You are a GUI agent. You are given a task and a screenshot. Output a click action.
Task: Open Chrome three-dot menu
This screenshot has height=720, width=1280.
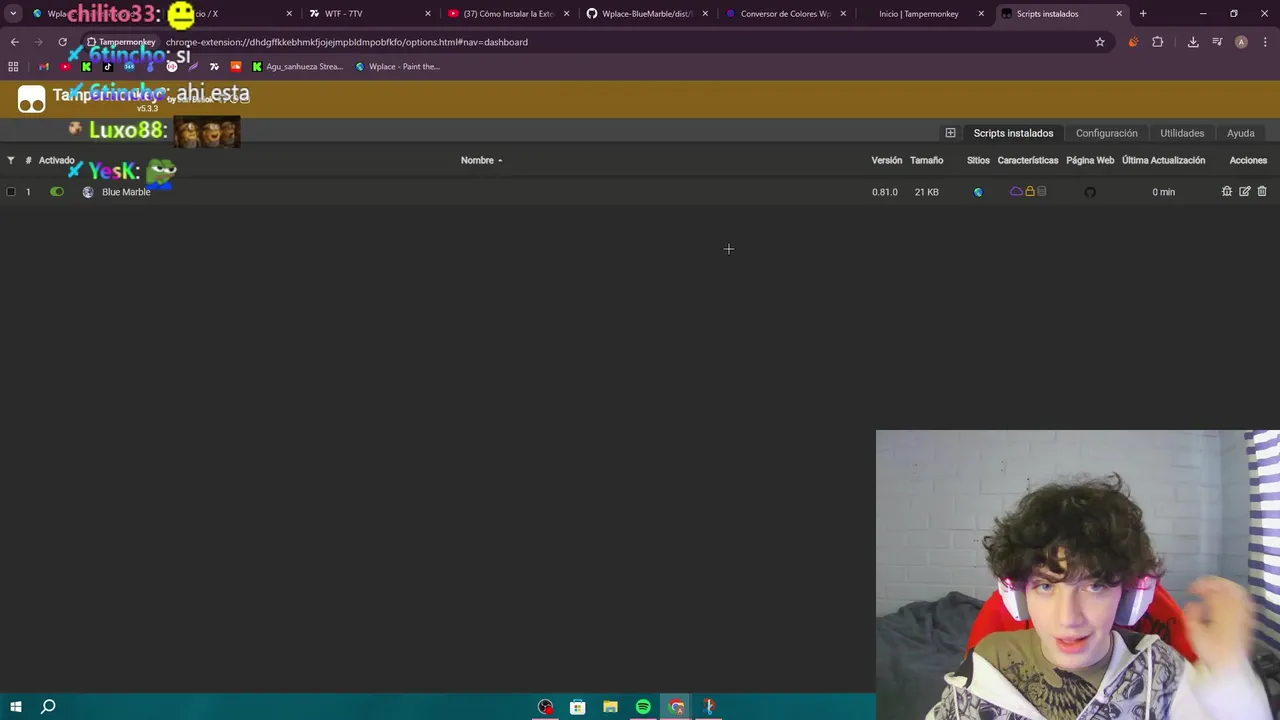click(x=1266, y=42)
